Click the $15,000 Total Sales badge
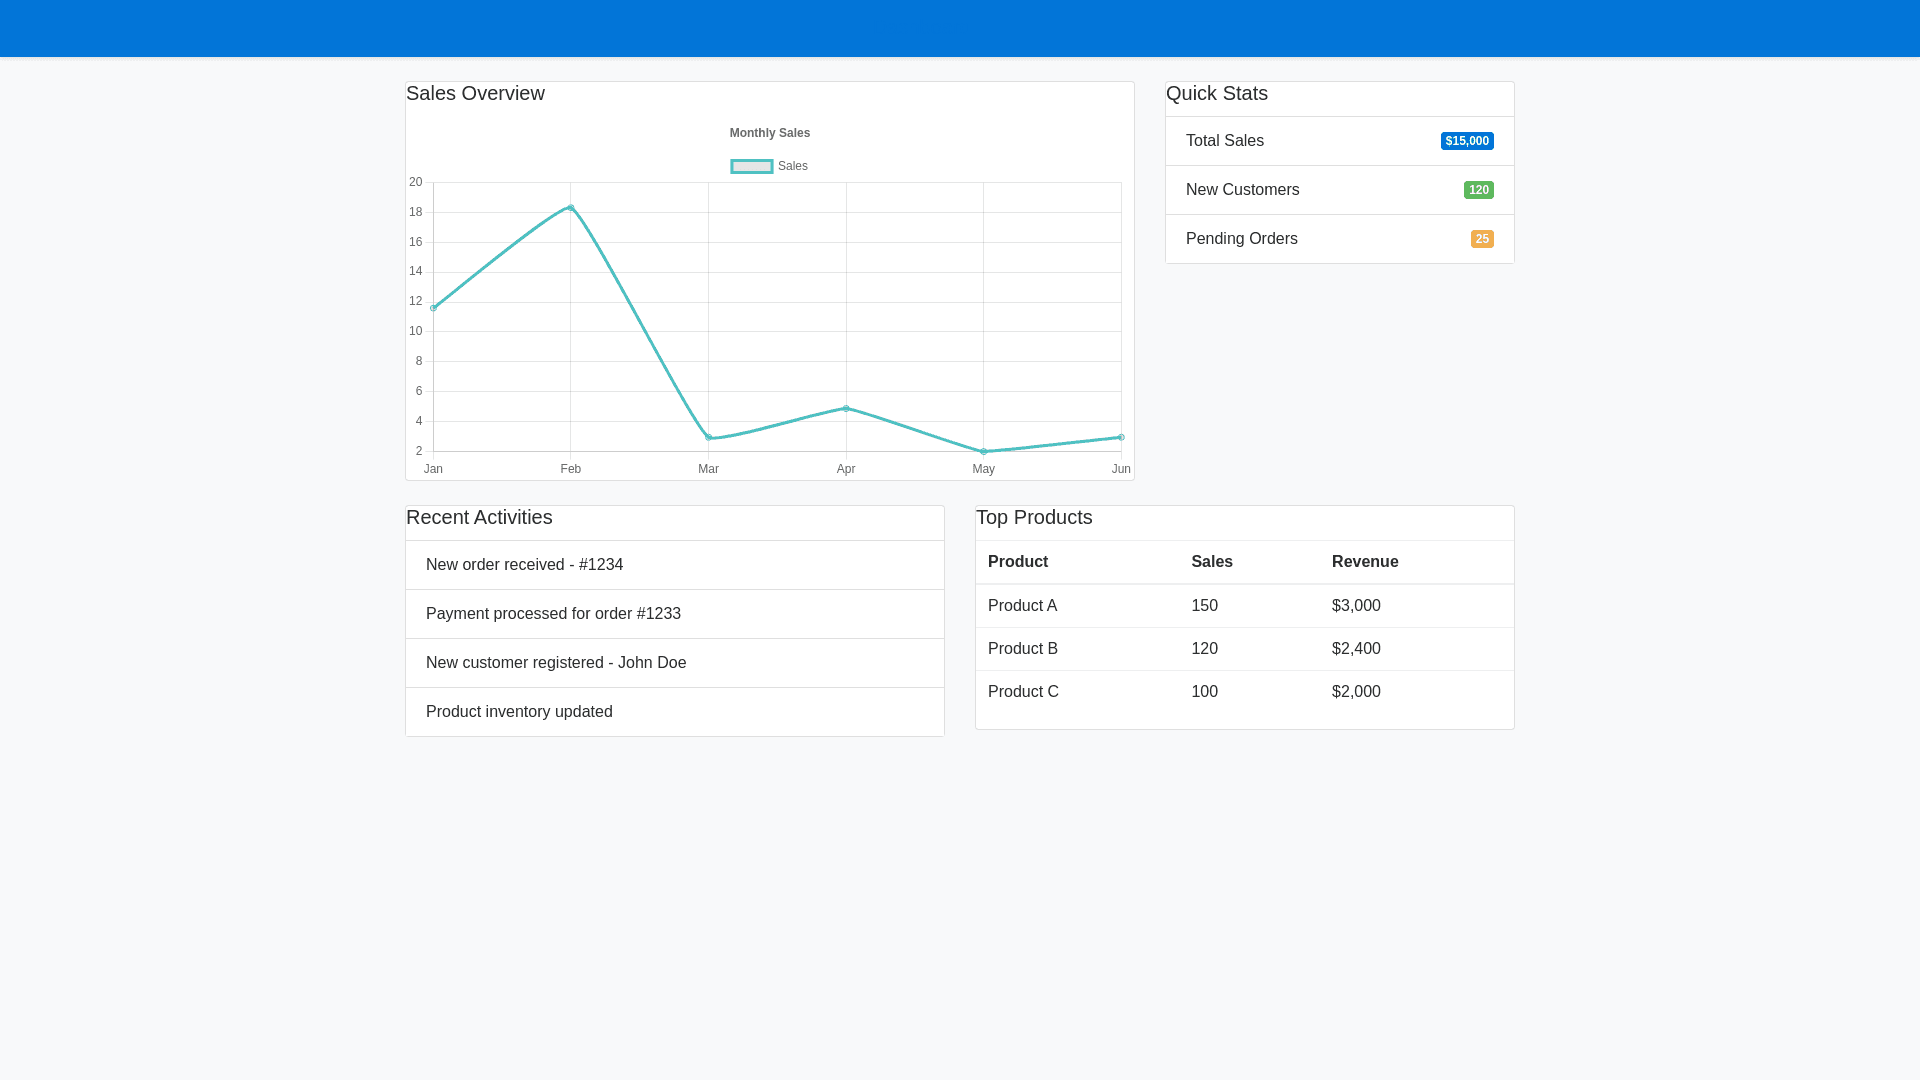1920x1080 pixels. pyautogui.click(x=1467, y=141)
